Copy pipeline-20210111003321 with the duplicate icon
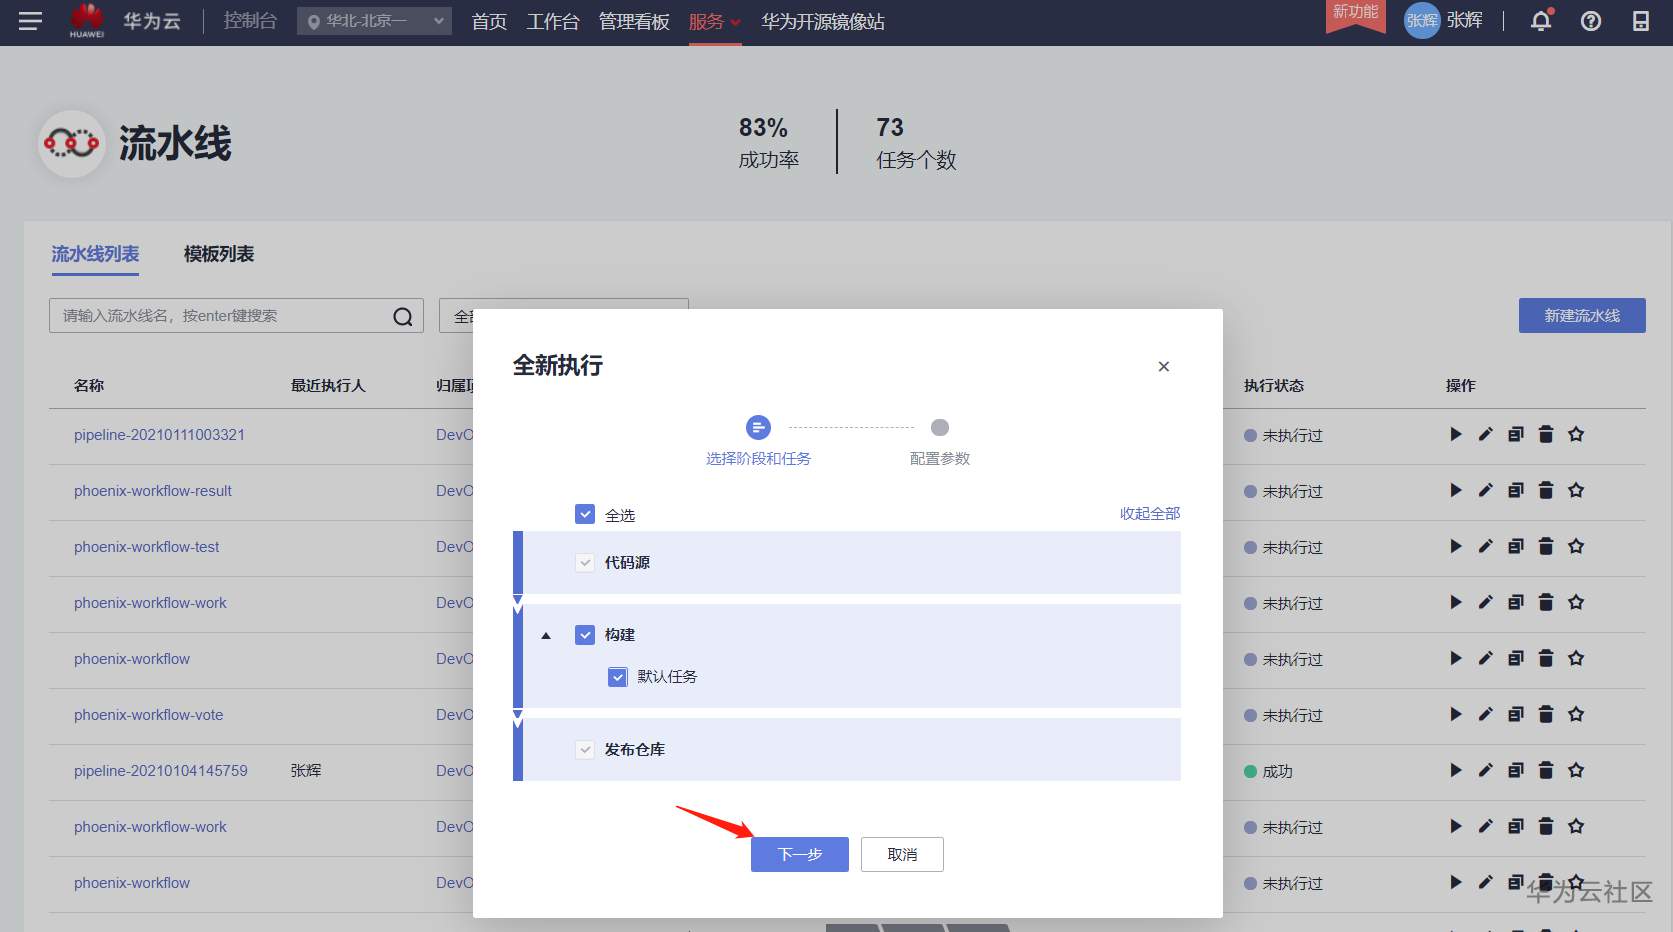 click(x=1516, y=434)
